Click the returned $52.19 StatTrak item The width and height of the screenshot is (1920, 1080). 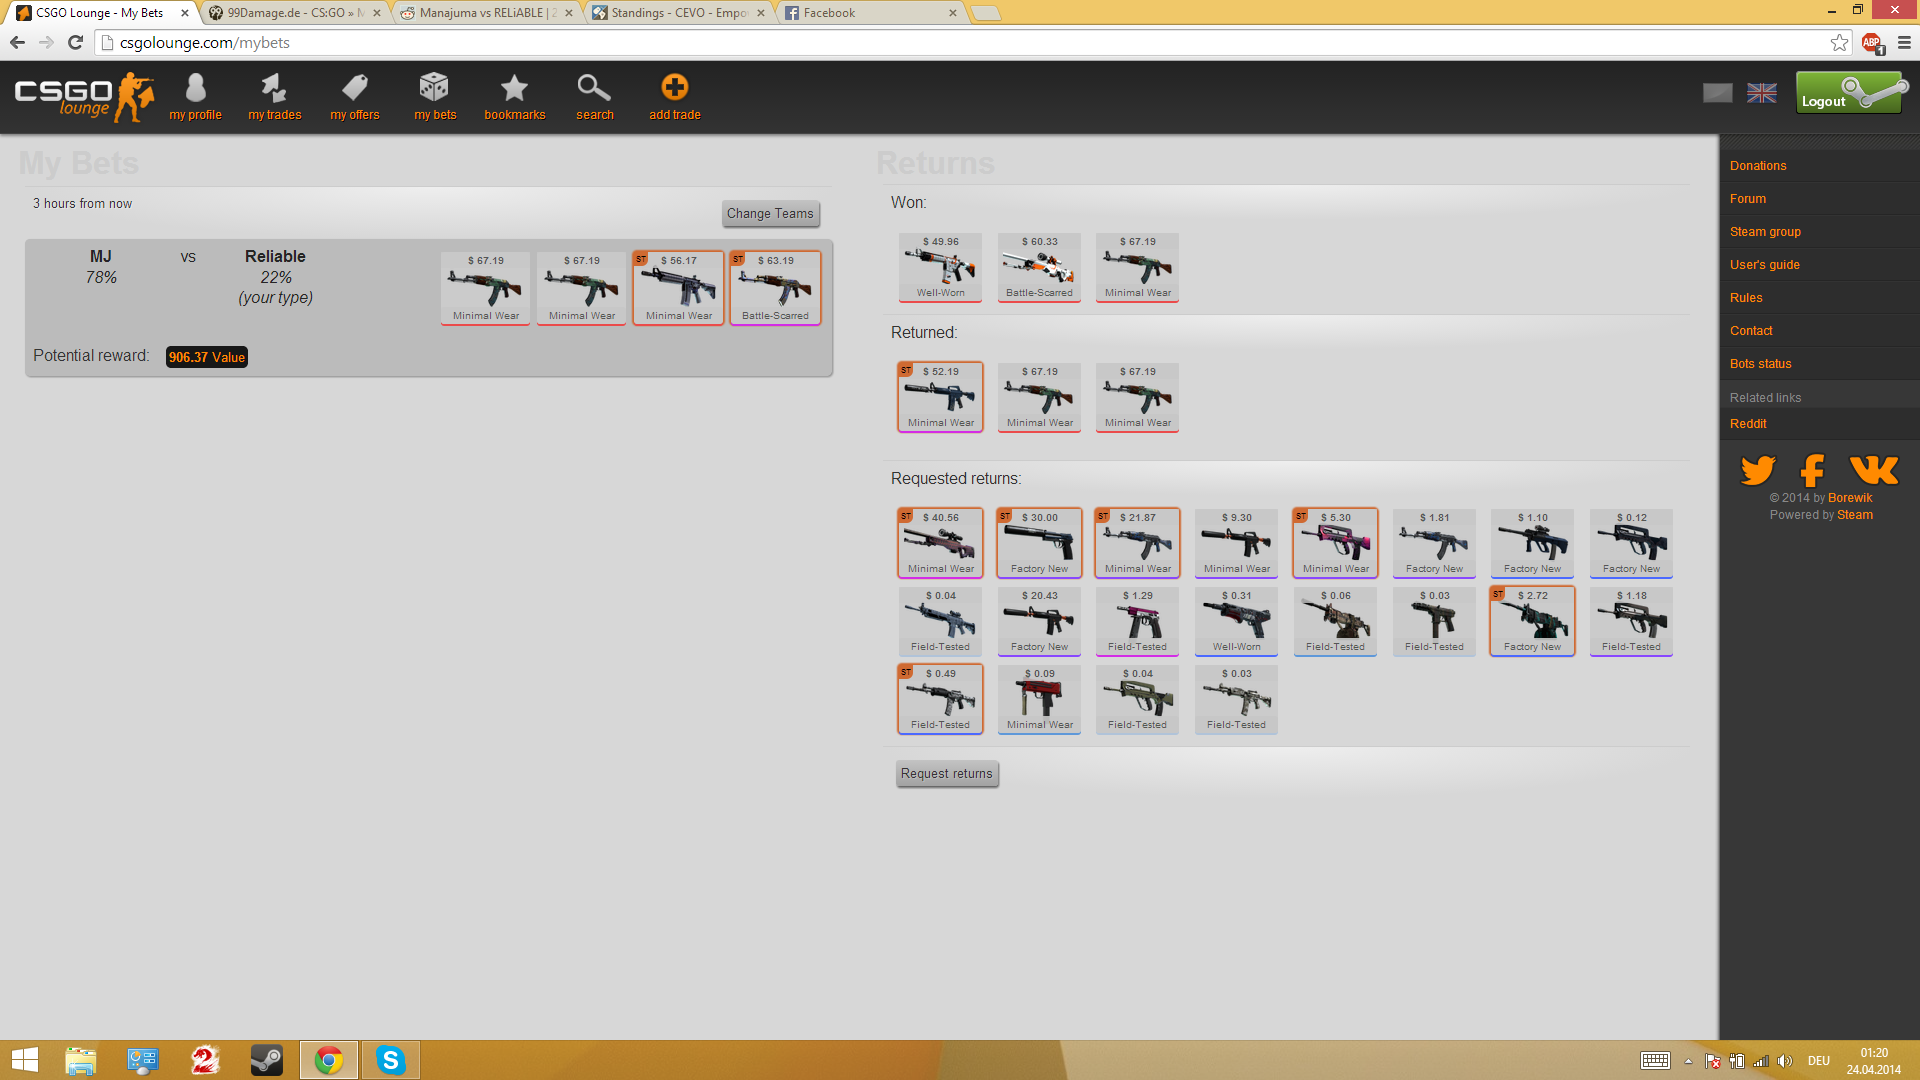940,397
